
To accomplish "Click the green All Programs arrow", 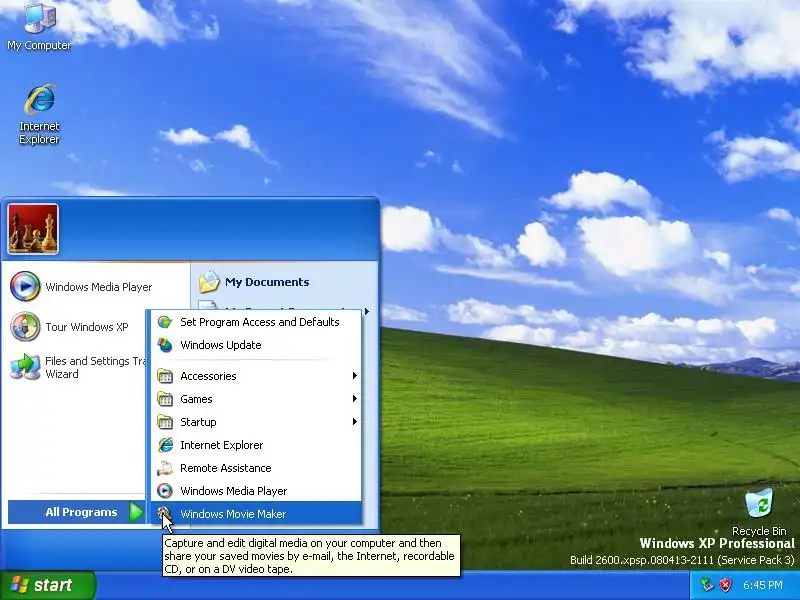I will click(x=136, y=512).
